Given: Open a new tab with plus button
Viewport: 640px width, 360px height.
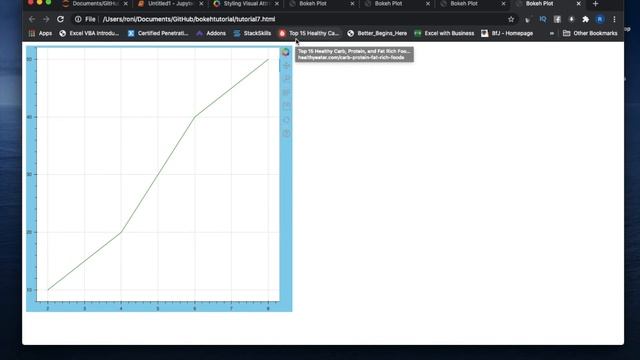Looking at the screenshot, I should [x=595, y=4].
